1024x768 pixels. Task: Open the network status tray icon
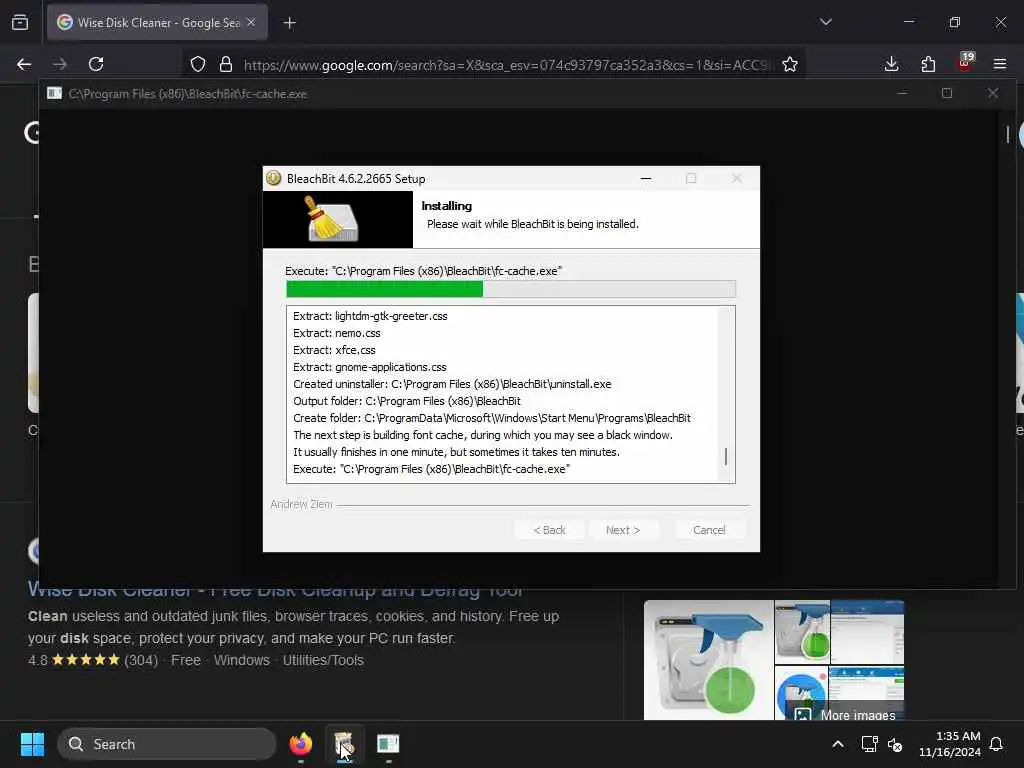tap(869, 744)
